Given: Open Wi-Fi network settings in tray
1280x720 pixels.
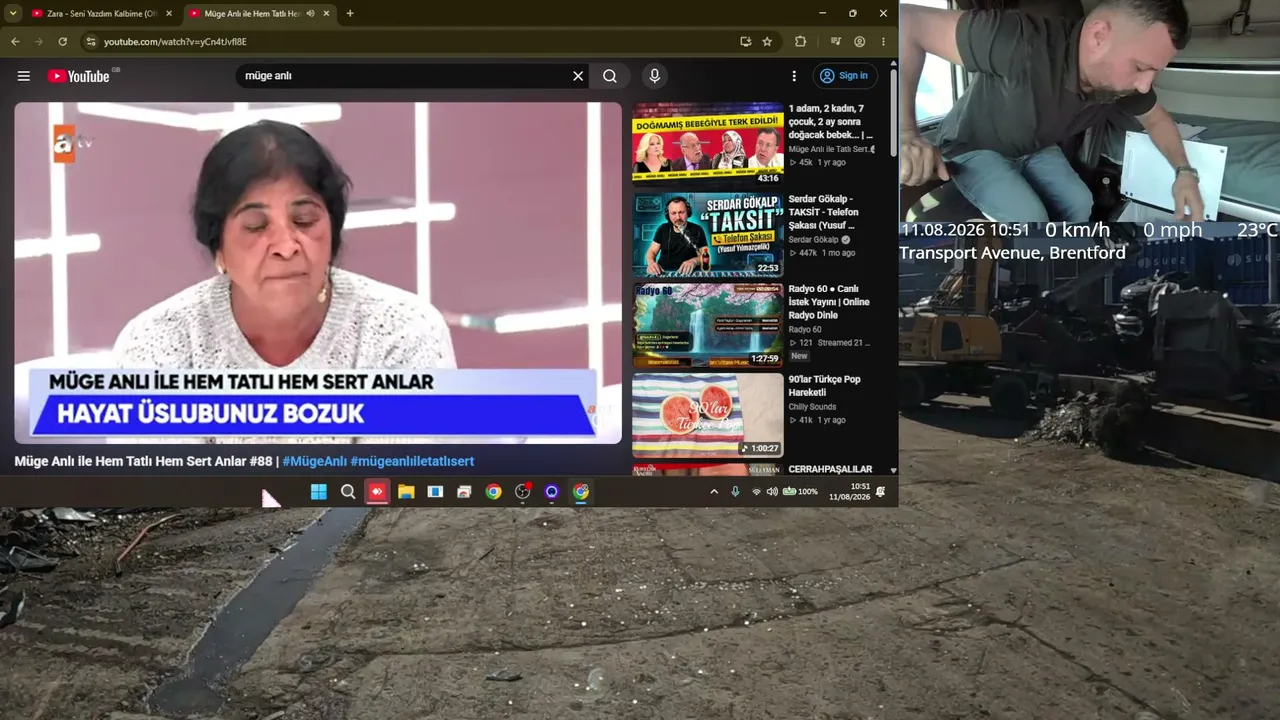Looking at the screenshot, I should pyautogui.click(x=756, y=491).
